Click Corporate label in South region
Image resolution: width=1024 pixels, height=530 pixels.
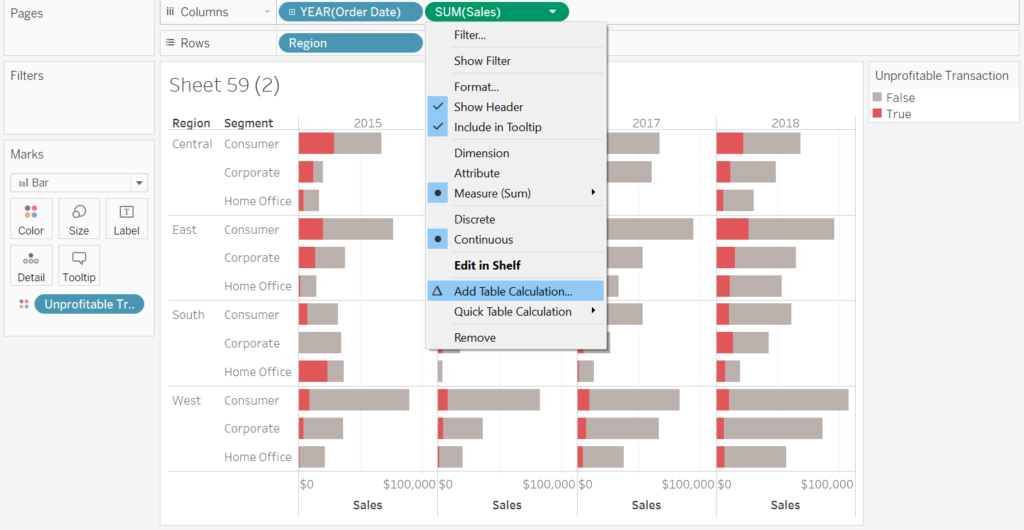click(x=251, y=343)
